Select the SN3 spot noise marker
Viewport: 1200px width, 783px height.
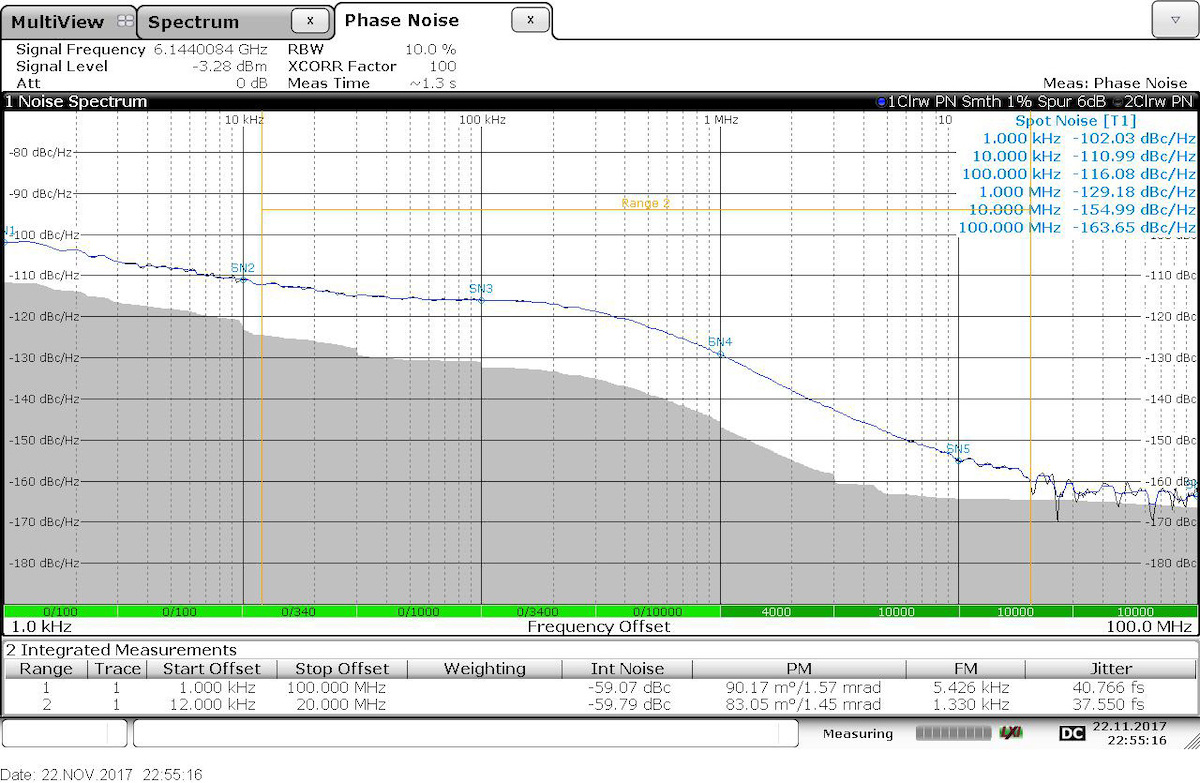(x=481, y=289)
